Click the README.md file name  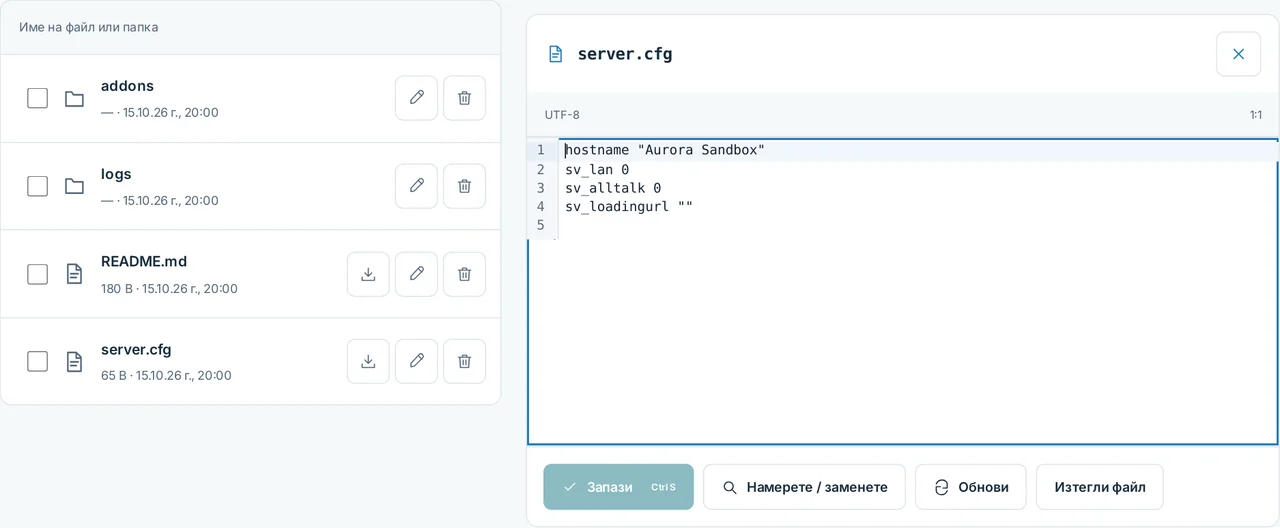click(144, 261)
